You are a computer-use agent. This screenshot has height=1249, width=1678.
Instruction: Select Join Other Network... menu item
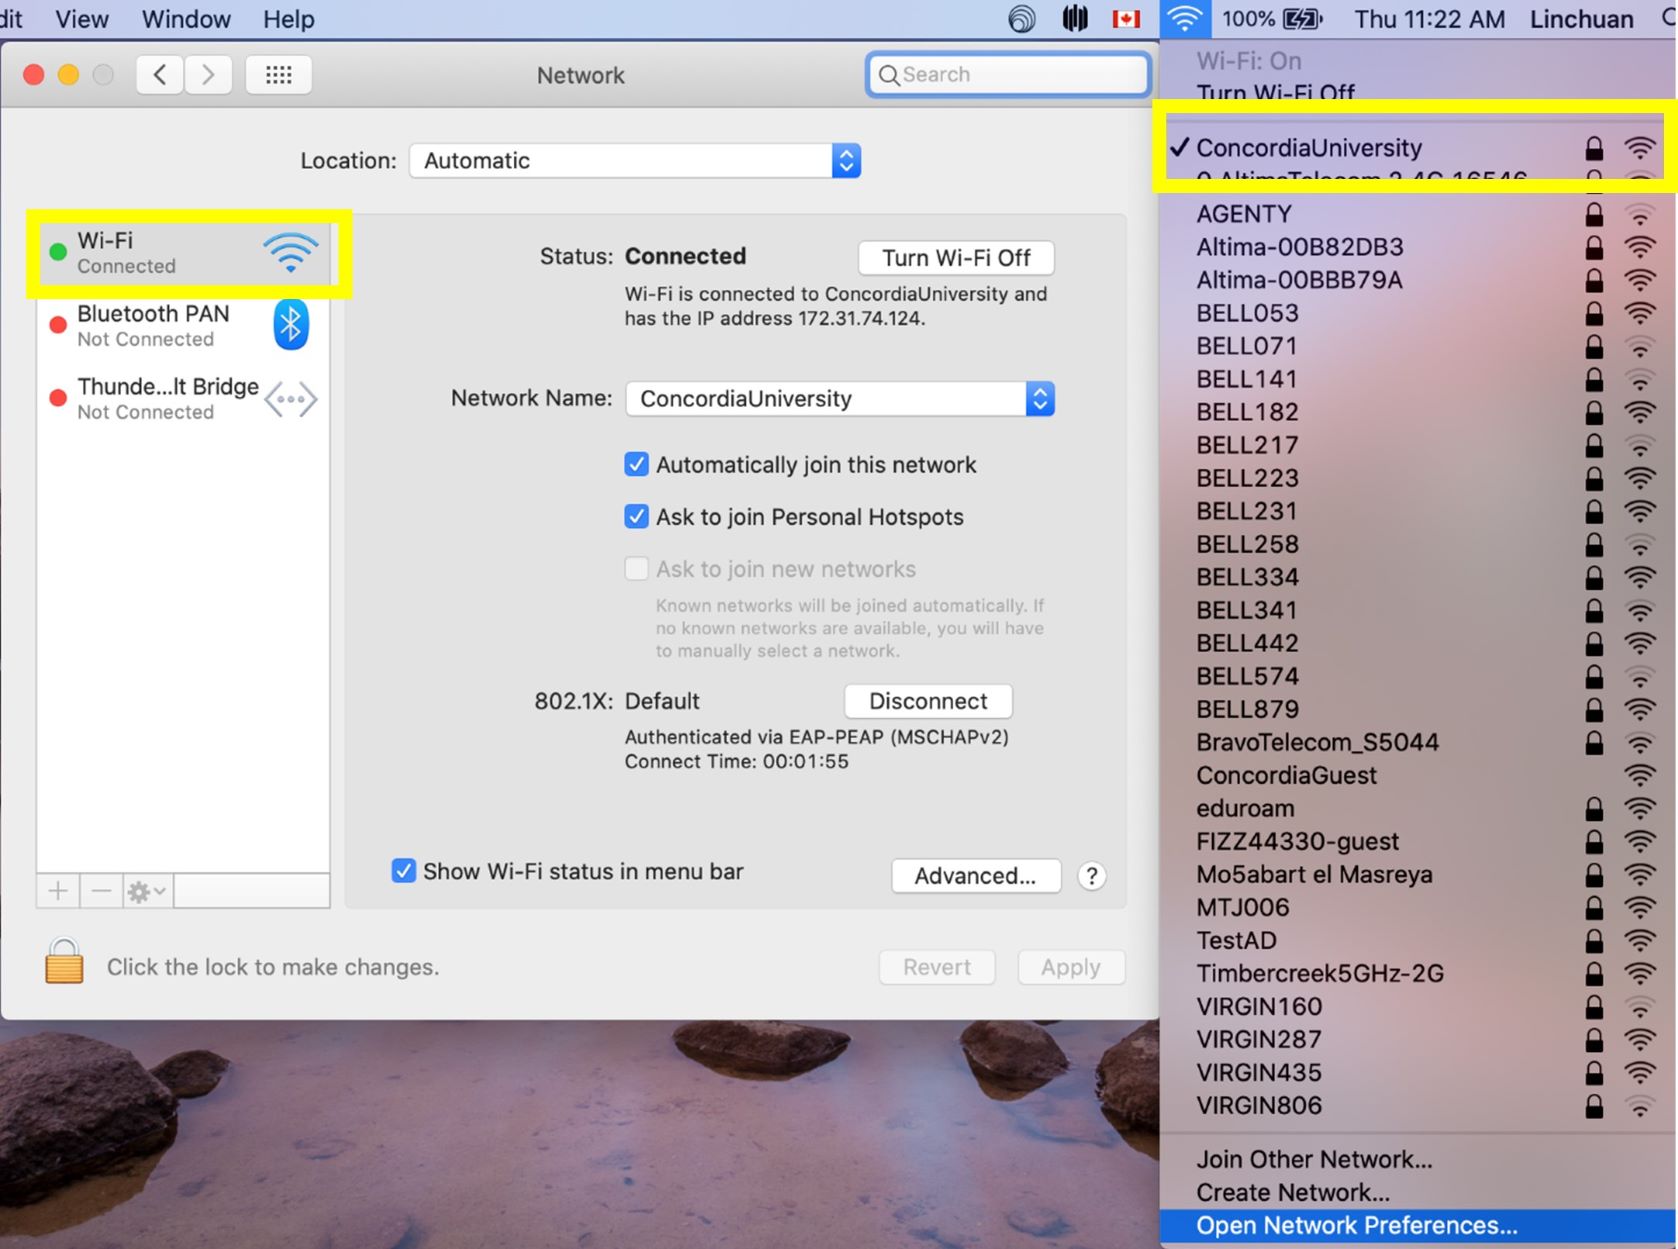(x=1418, y=1159)
